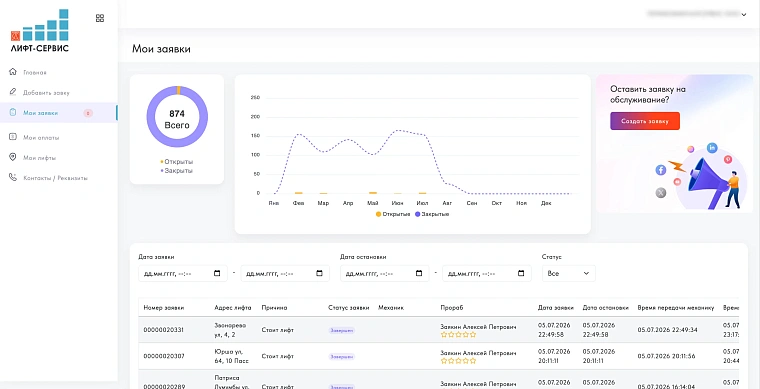Viewport: 760px width, 389px height.
Task: Click the ЛИФТ-СЕРВИС logo
Action: click(x=40, y=31)
